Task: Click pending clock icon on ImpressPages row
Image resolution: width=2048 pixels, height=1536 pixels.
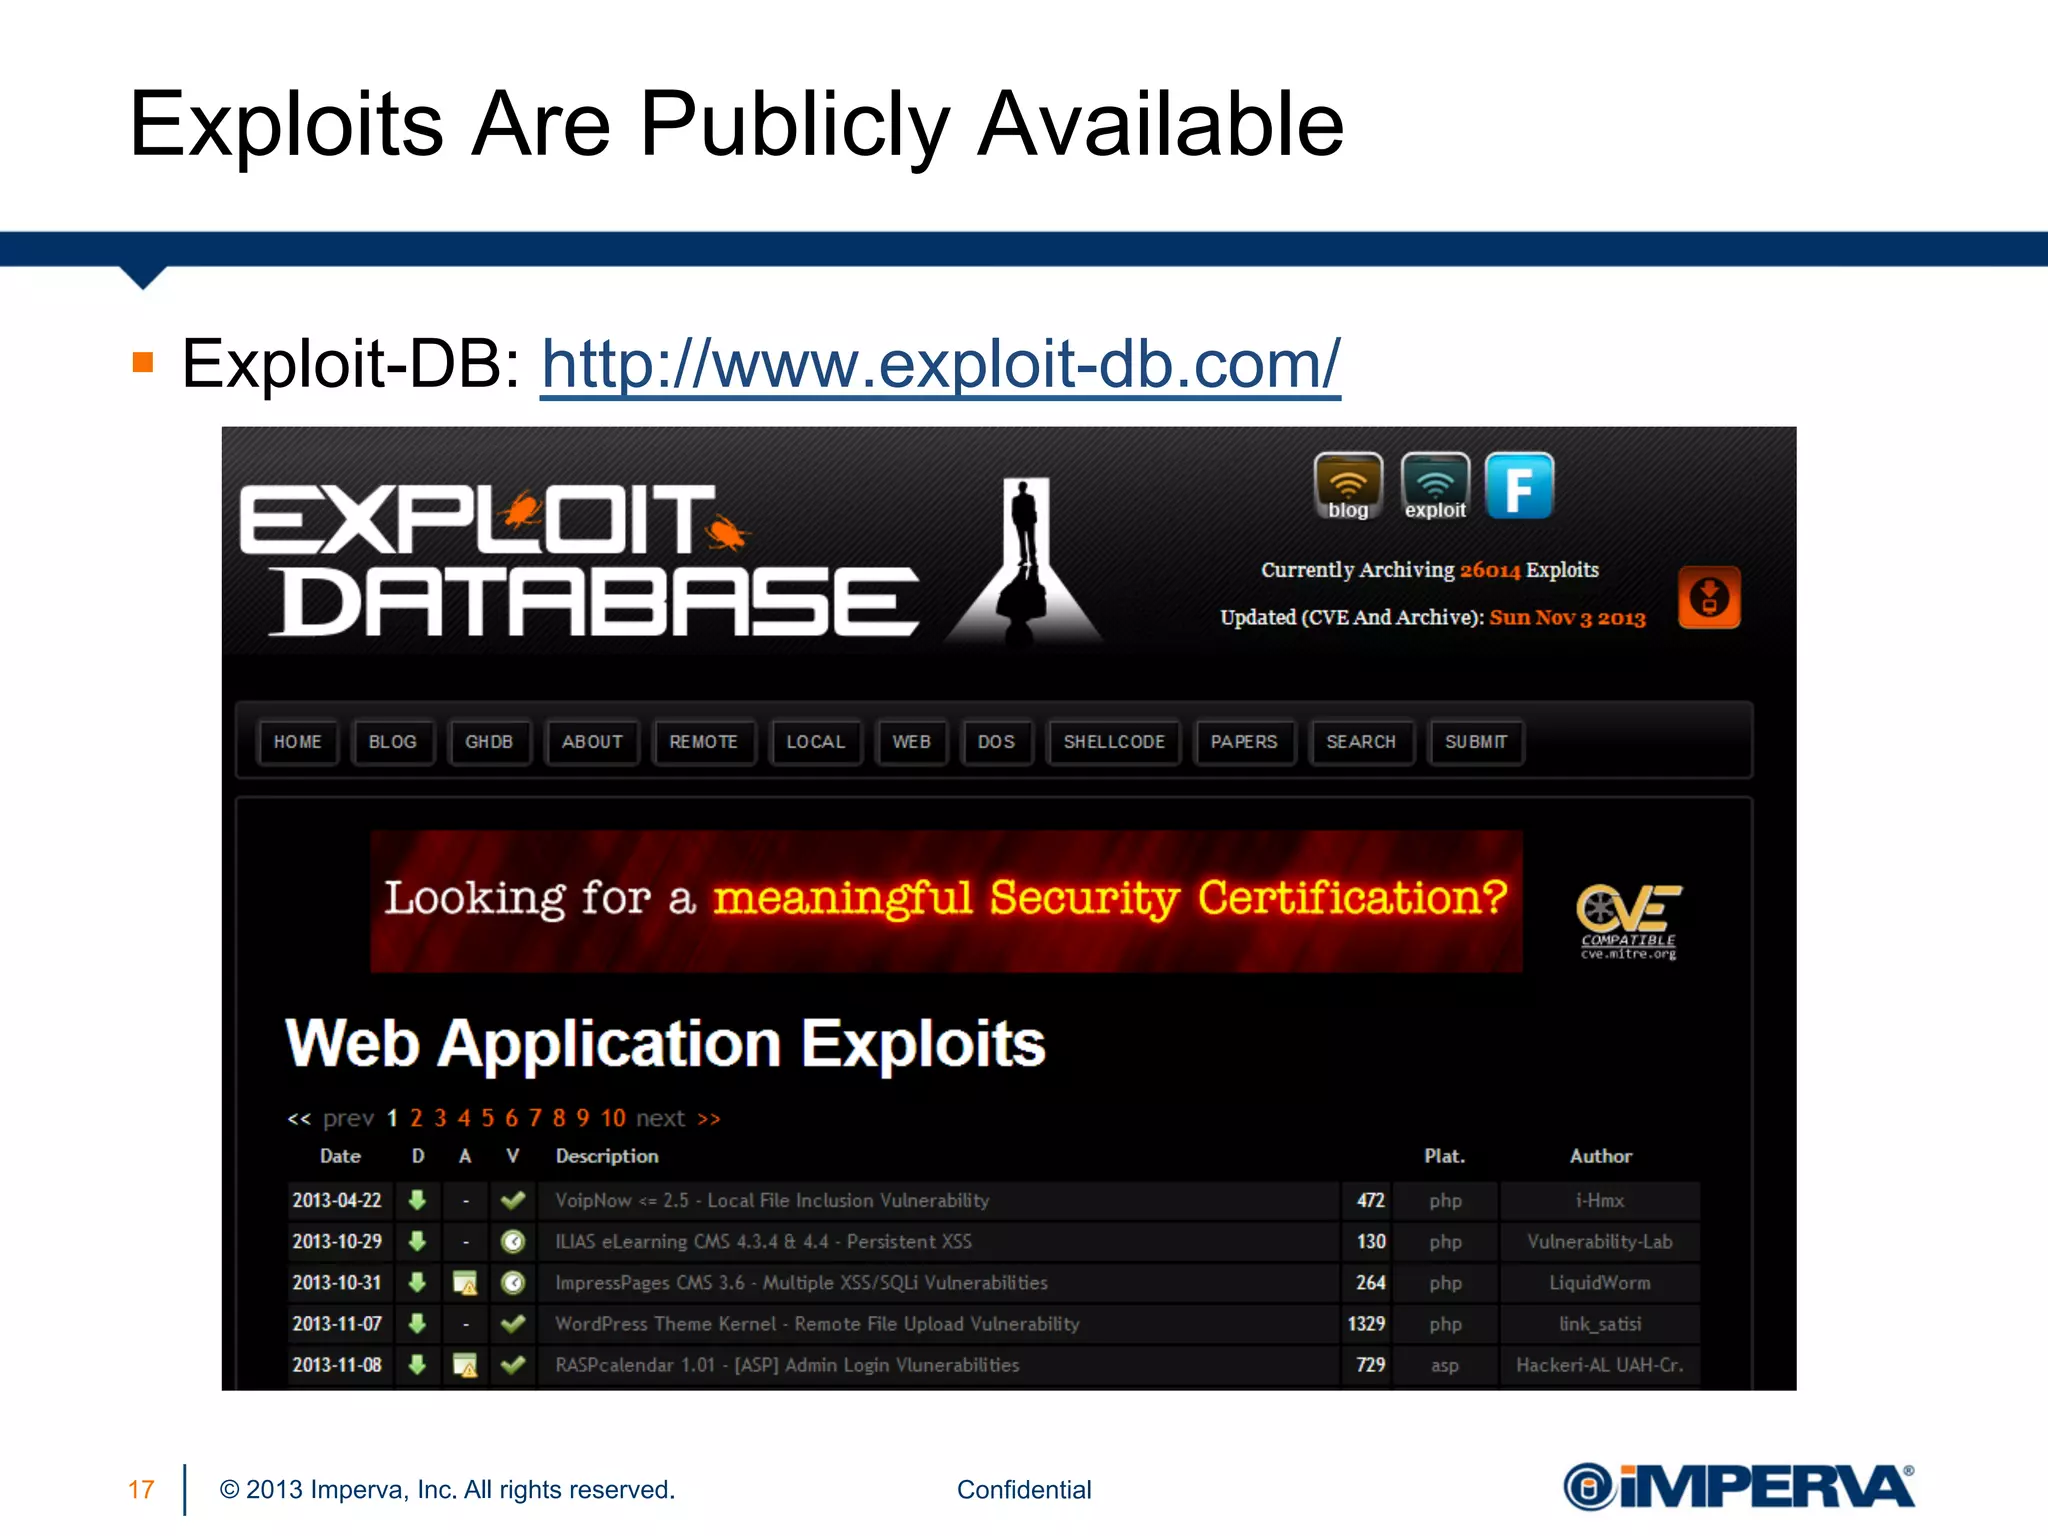Action: coord(513,1283)
